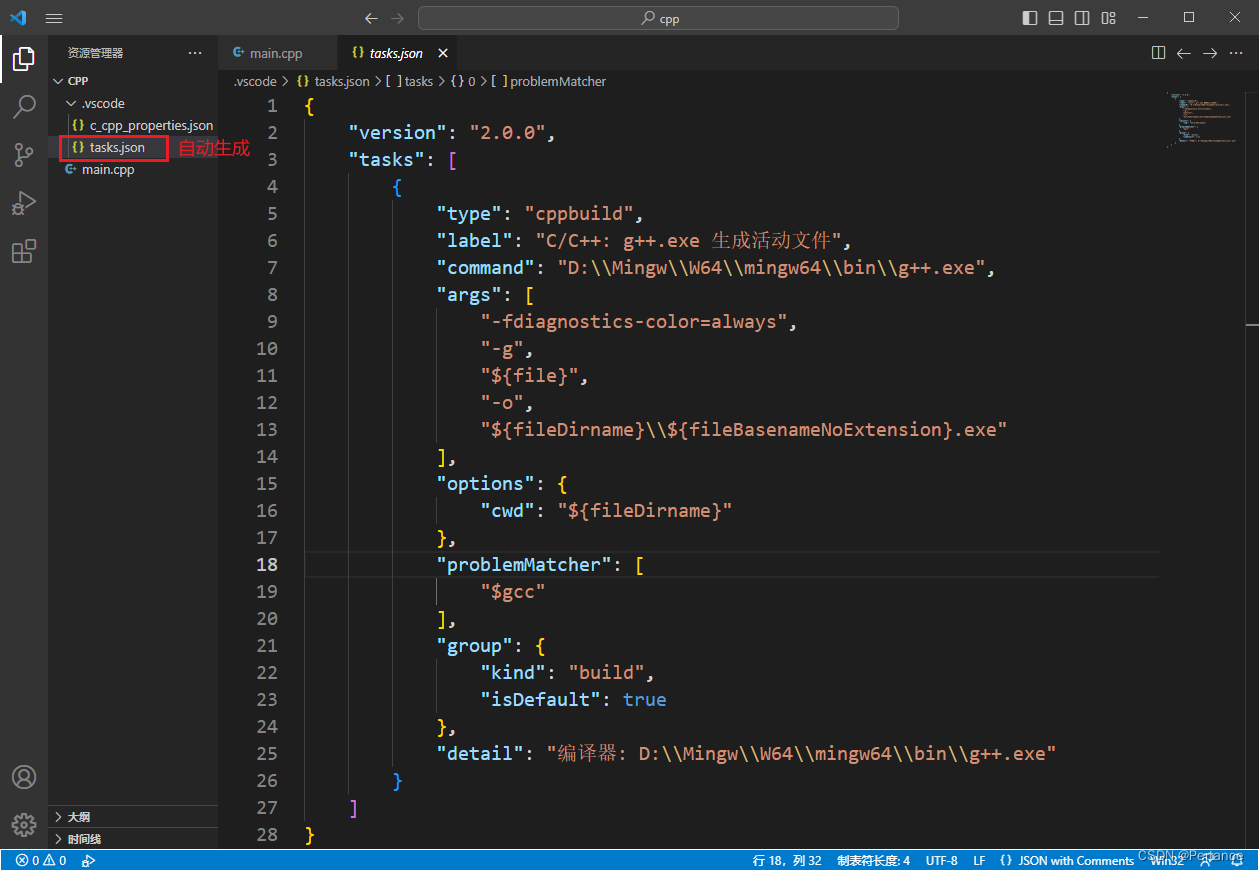Click the "cppbuild" value on line 5
This screenshot has width=1259, height=871.
(x=580, y=214)
